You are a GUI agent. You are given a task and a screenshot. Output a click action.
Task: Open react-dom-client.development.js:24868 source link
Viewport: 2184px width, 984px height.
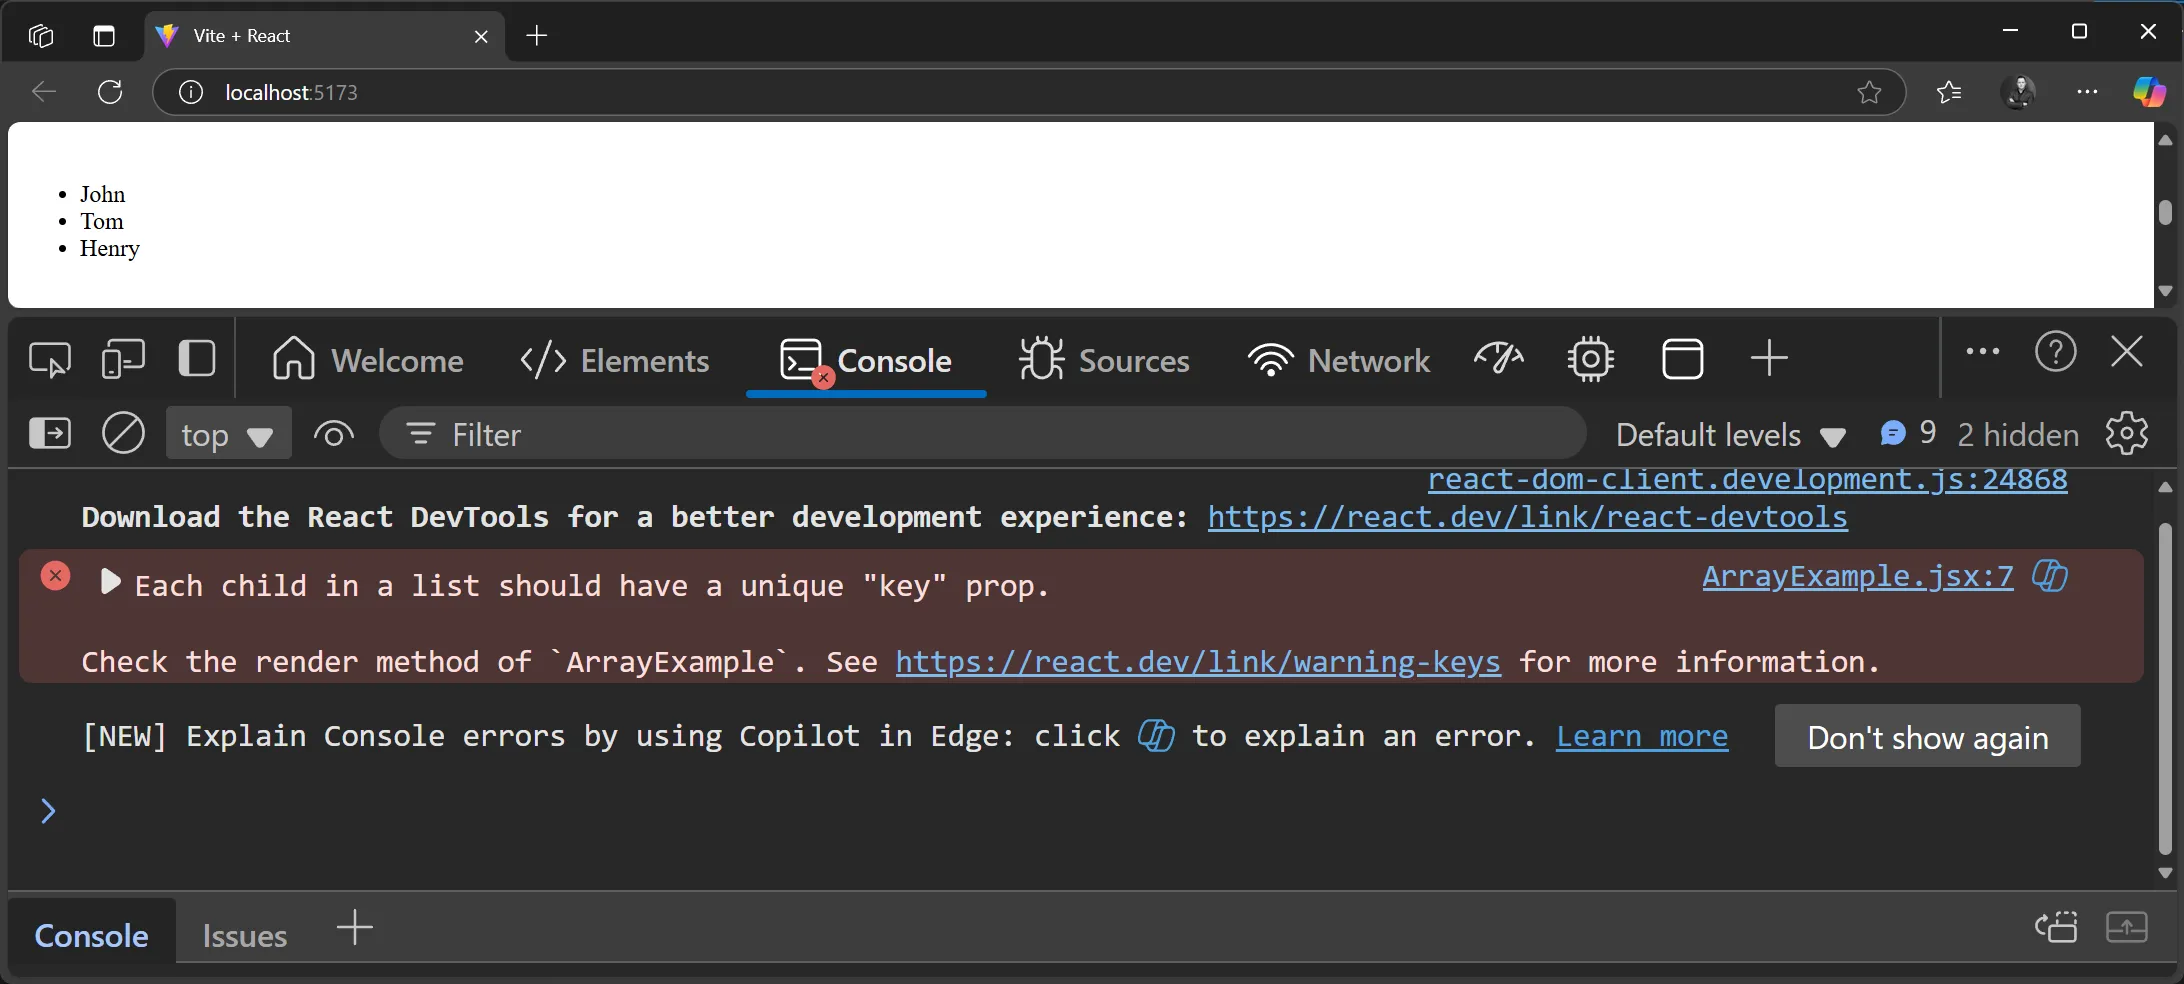[1747, 479]
